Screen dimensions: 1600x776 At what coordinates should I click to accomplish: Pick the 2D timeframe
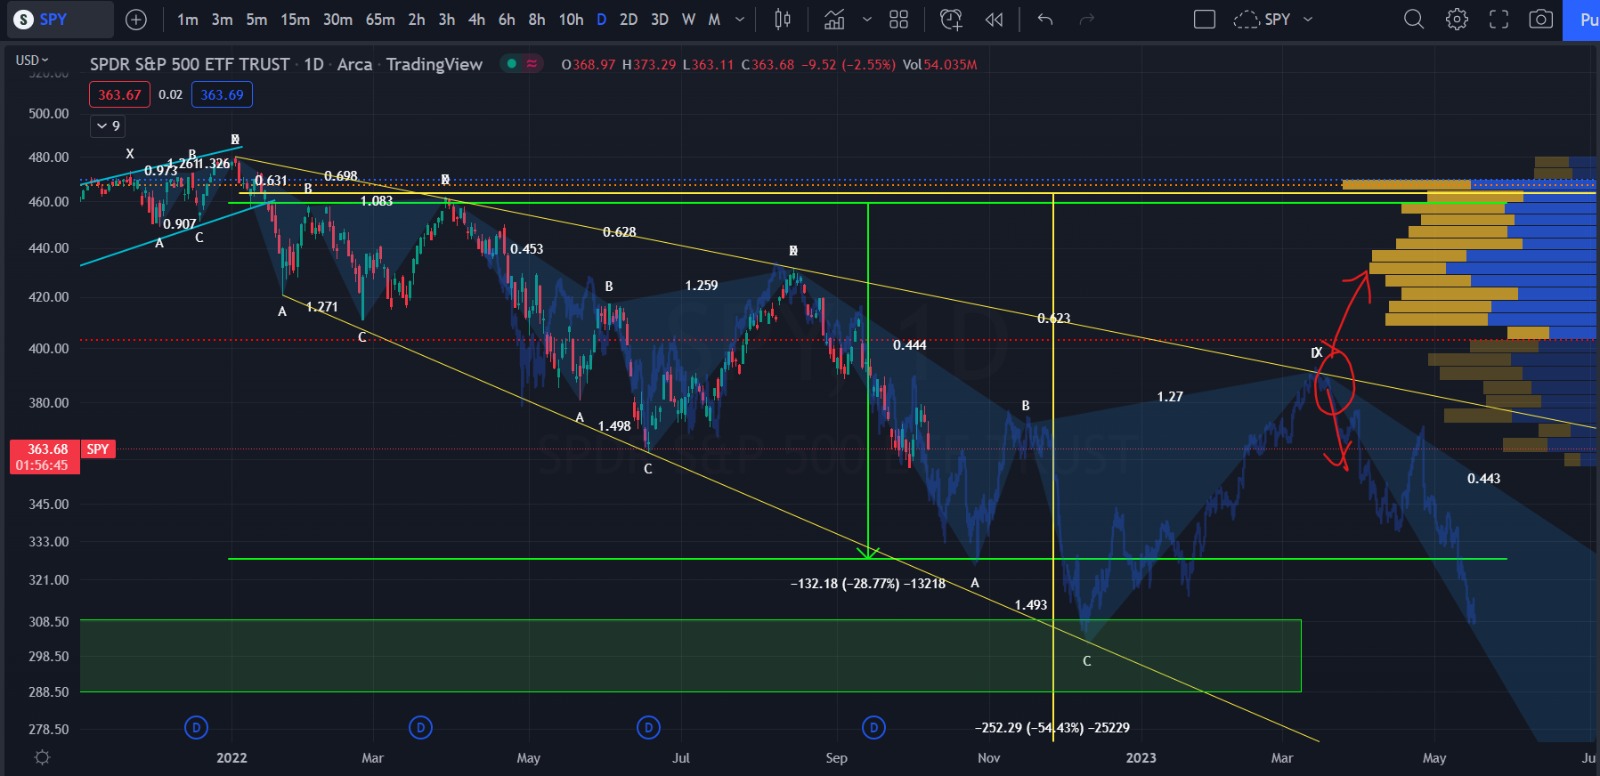[628, 19]
